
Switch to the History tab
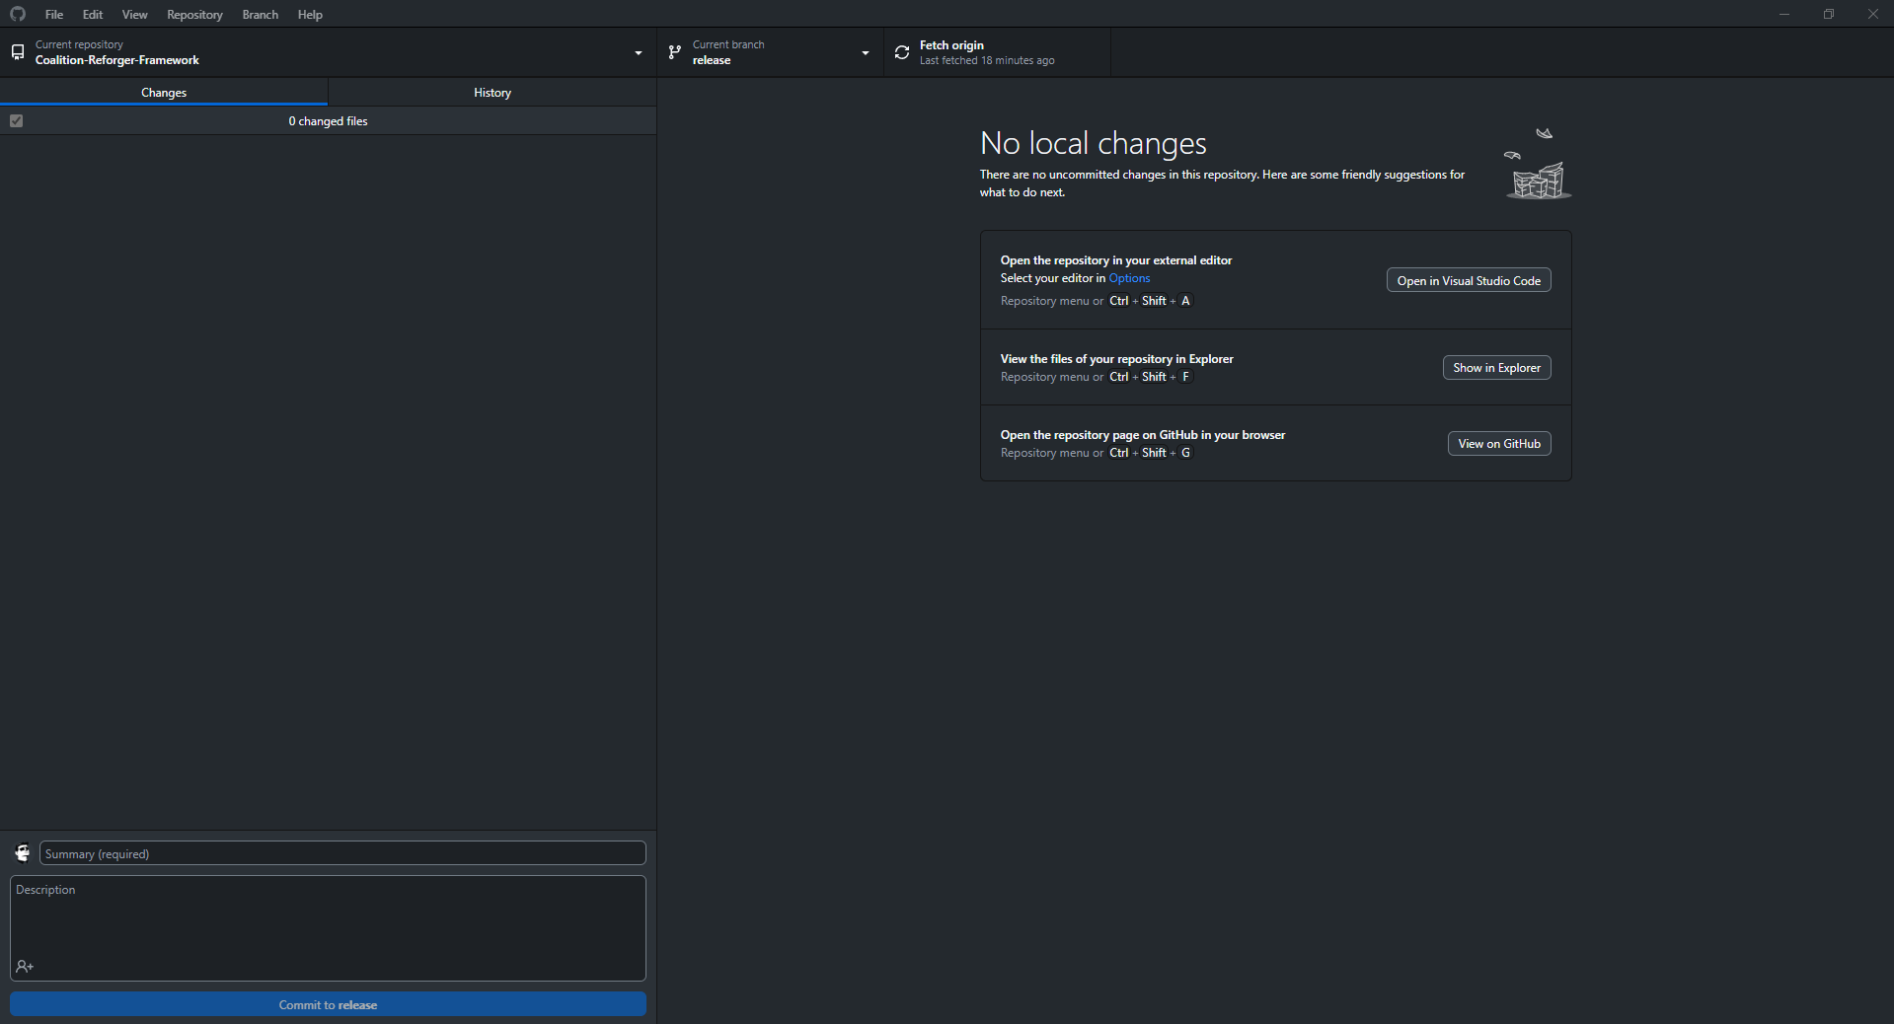[492, 92]
